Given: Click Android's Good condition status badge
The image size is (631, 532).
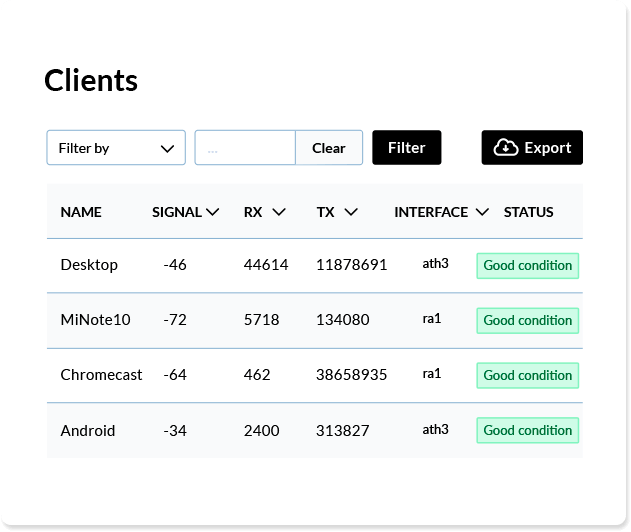Looking at the screenshot, I should [x=528, y=430].
